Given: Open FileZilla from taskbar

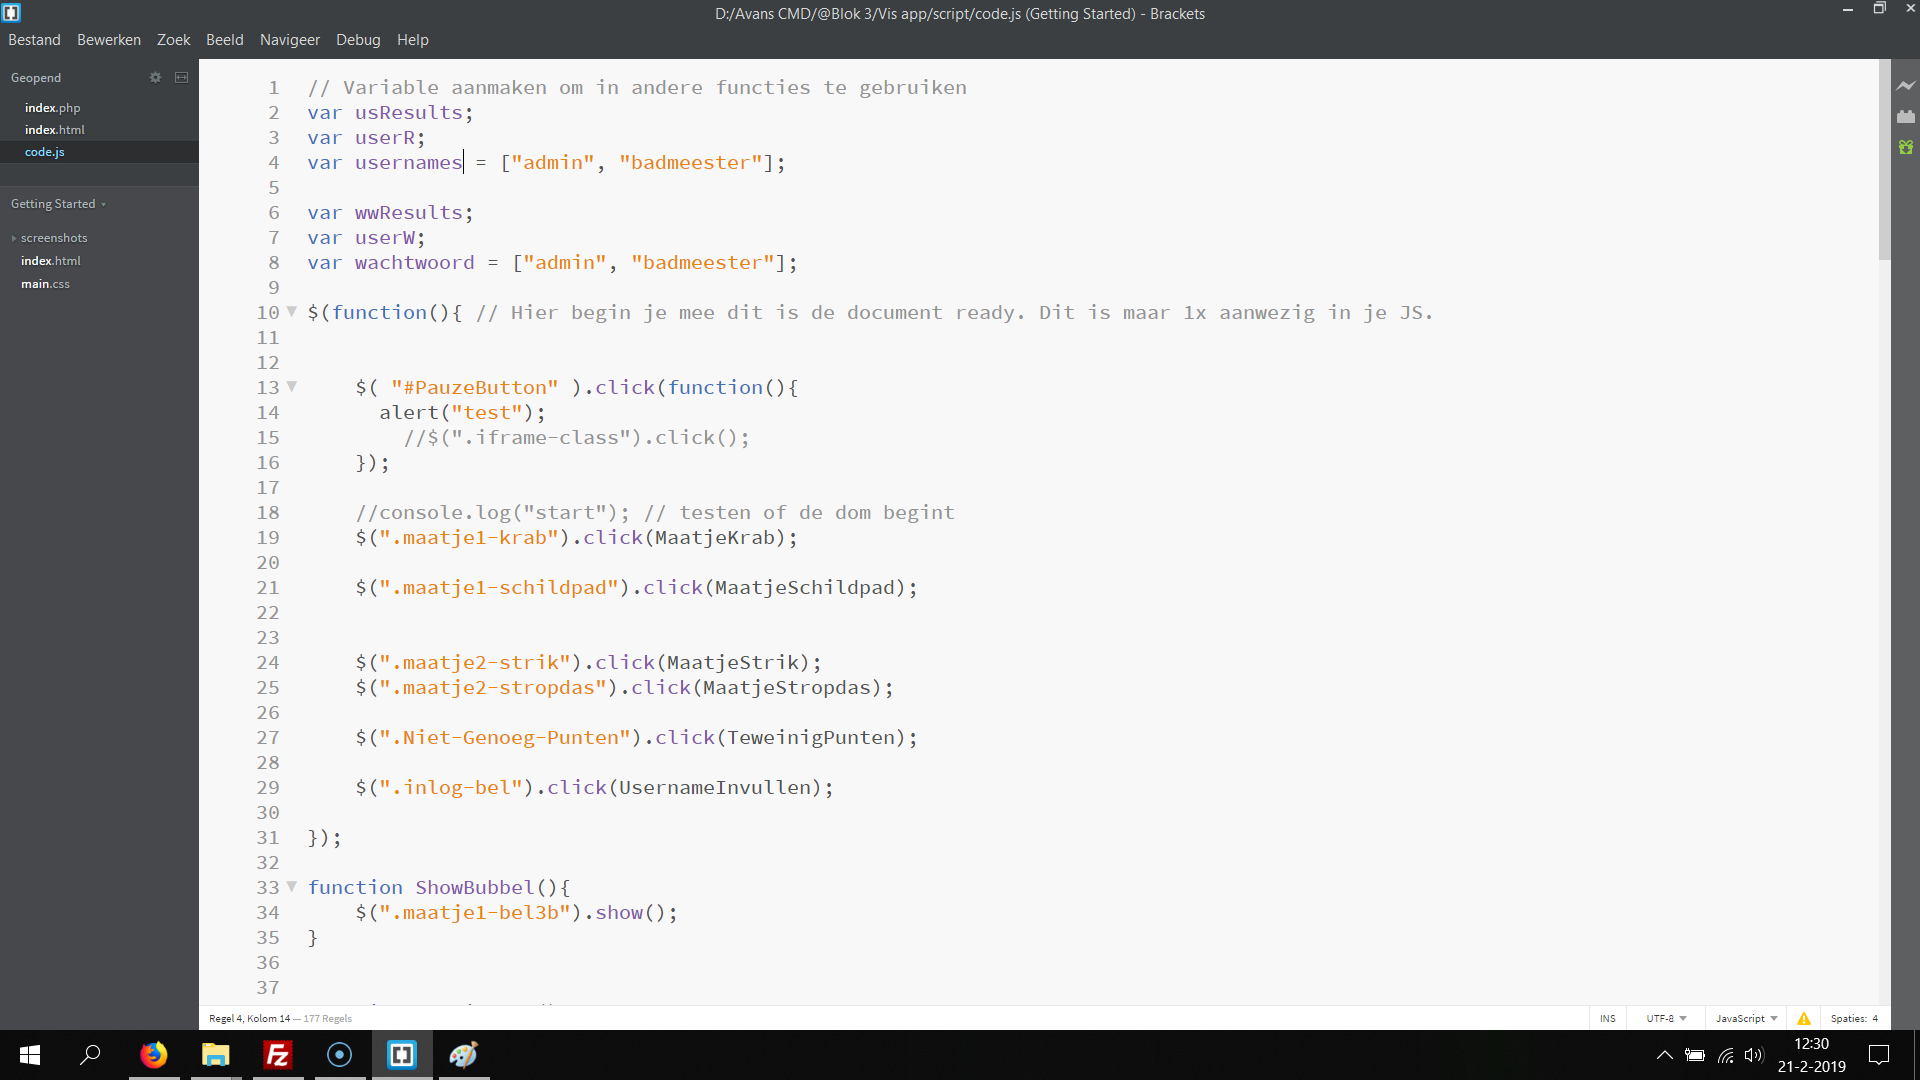Looking at the screenshot, I should pyautogui.click(x=278, y=1055).
